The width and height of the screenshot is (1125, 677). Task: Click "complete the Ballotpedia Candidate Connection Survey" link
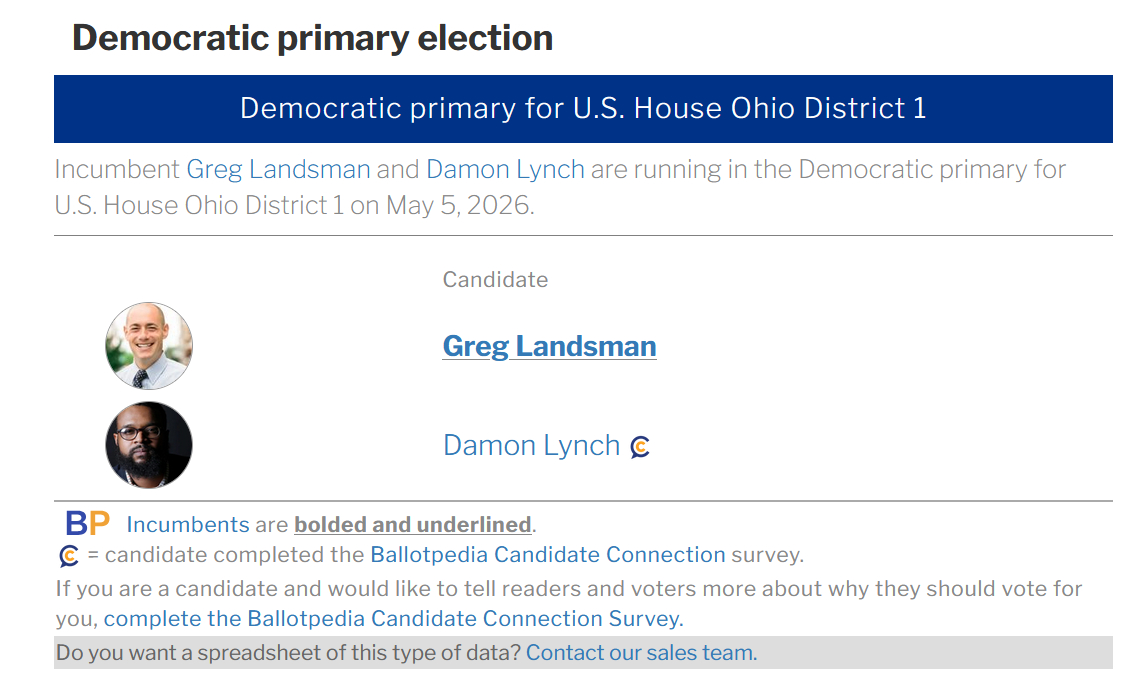click(x=393, y=618)
